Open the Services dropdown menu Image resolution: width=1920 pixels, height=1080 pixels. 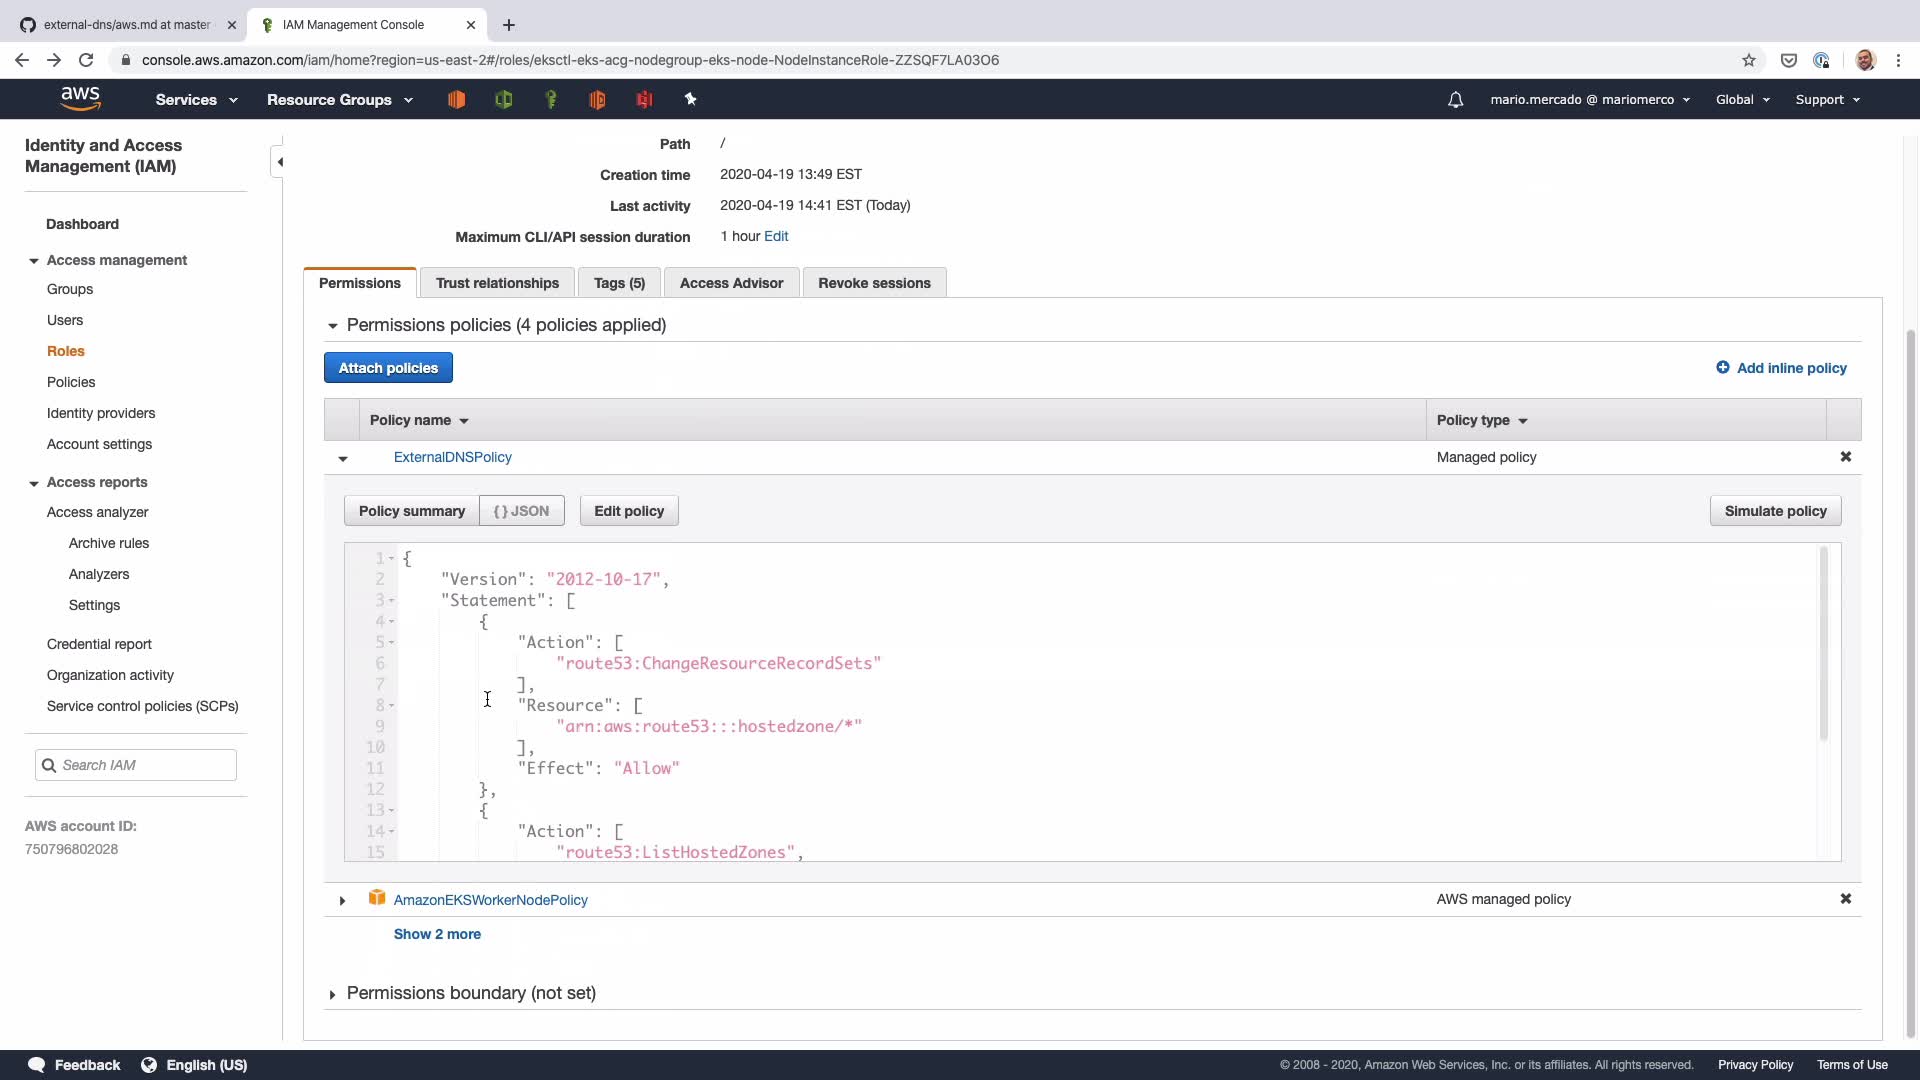(x=196, y=99)
